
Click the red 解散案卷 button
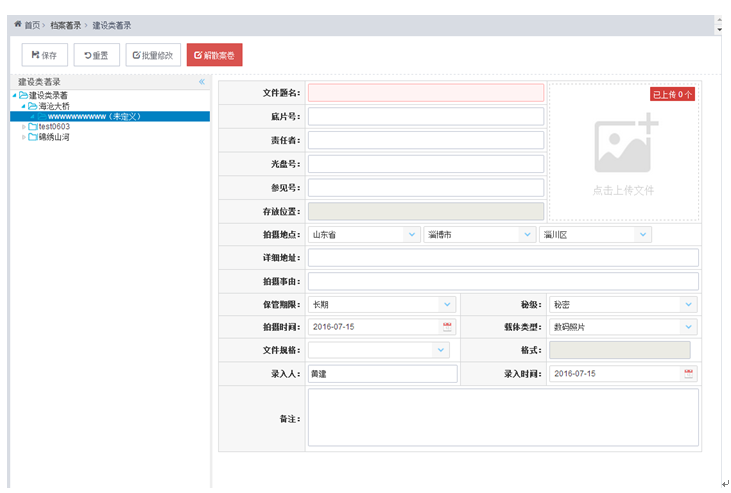click(214, 55)
